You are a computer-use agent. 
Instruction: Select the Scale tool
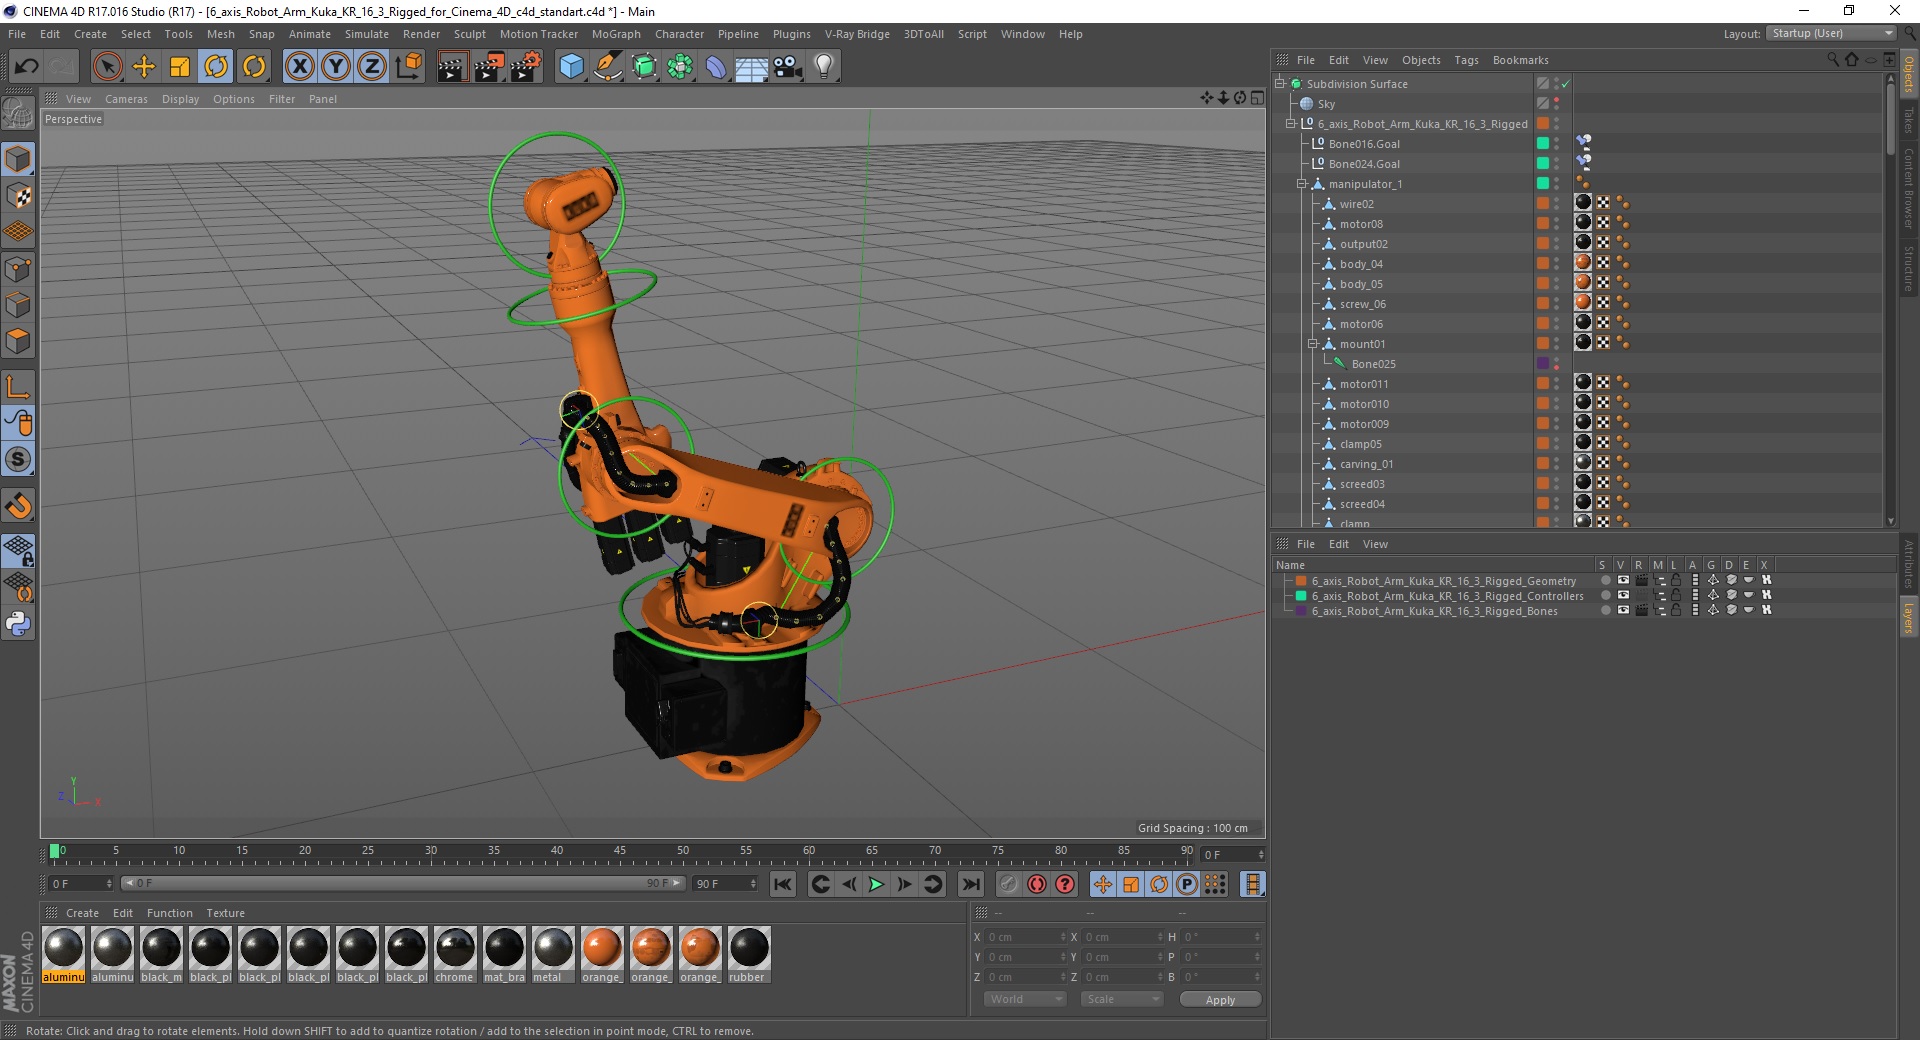[x=180, y=67]
